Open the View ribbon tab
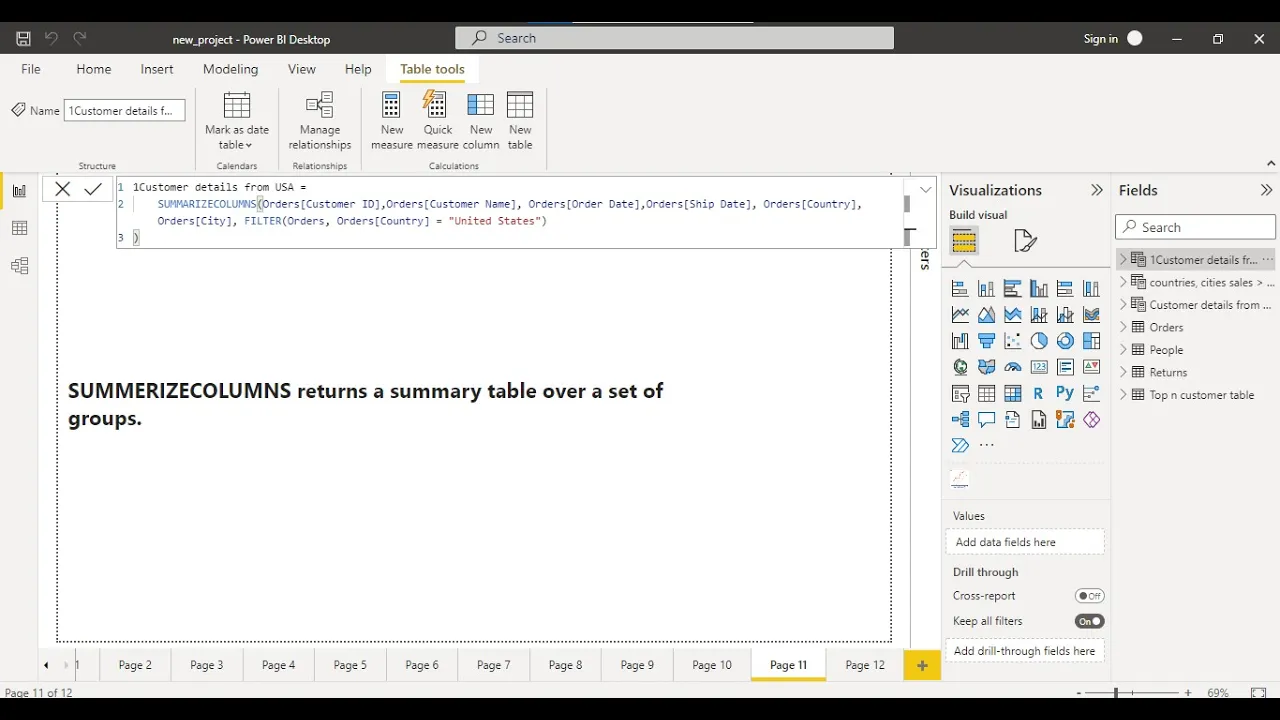Viewport: 1280px width, 720px height. coord(302,69)
